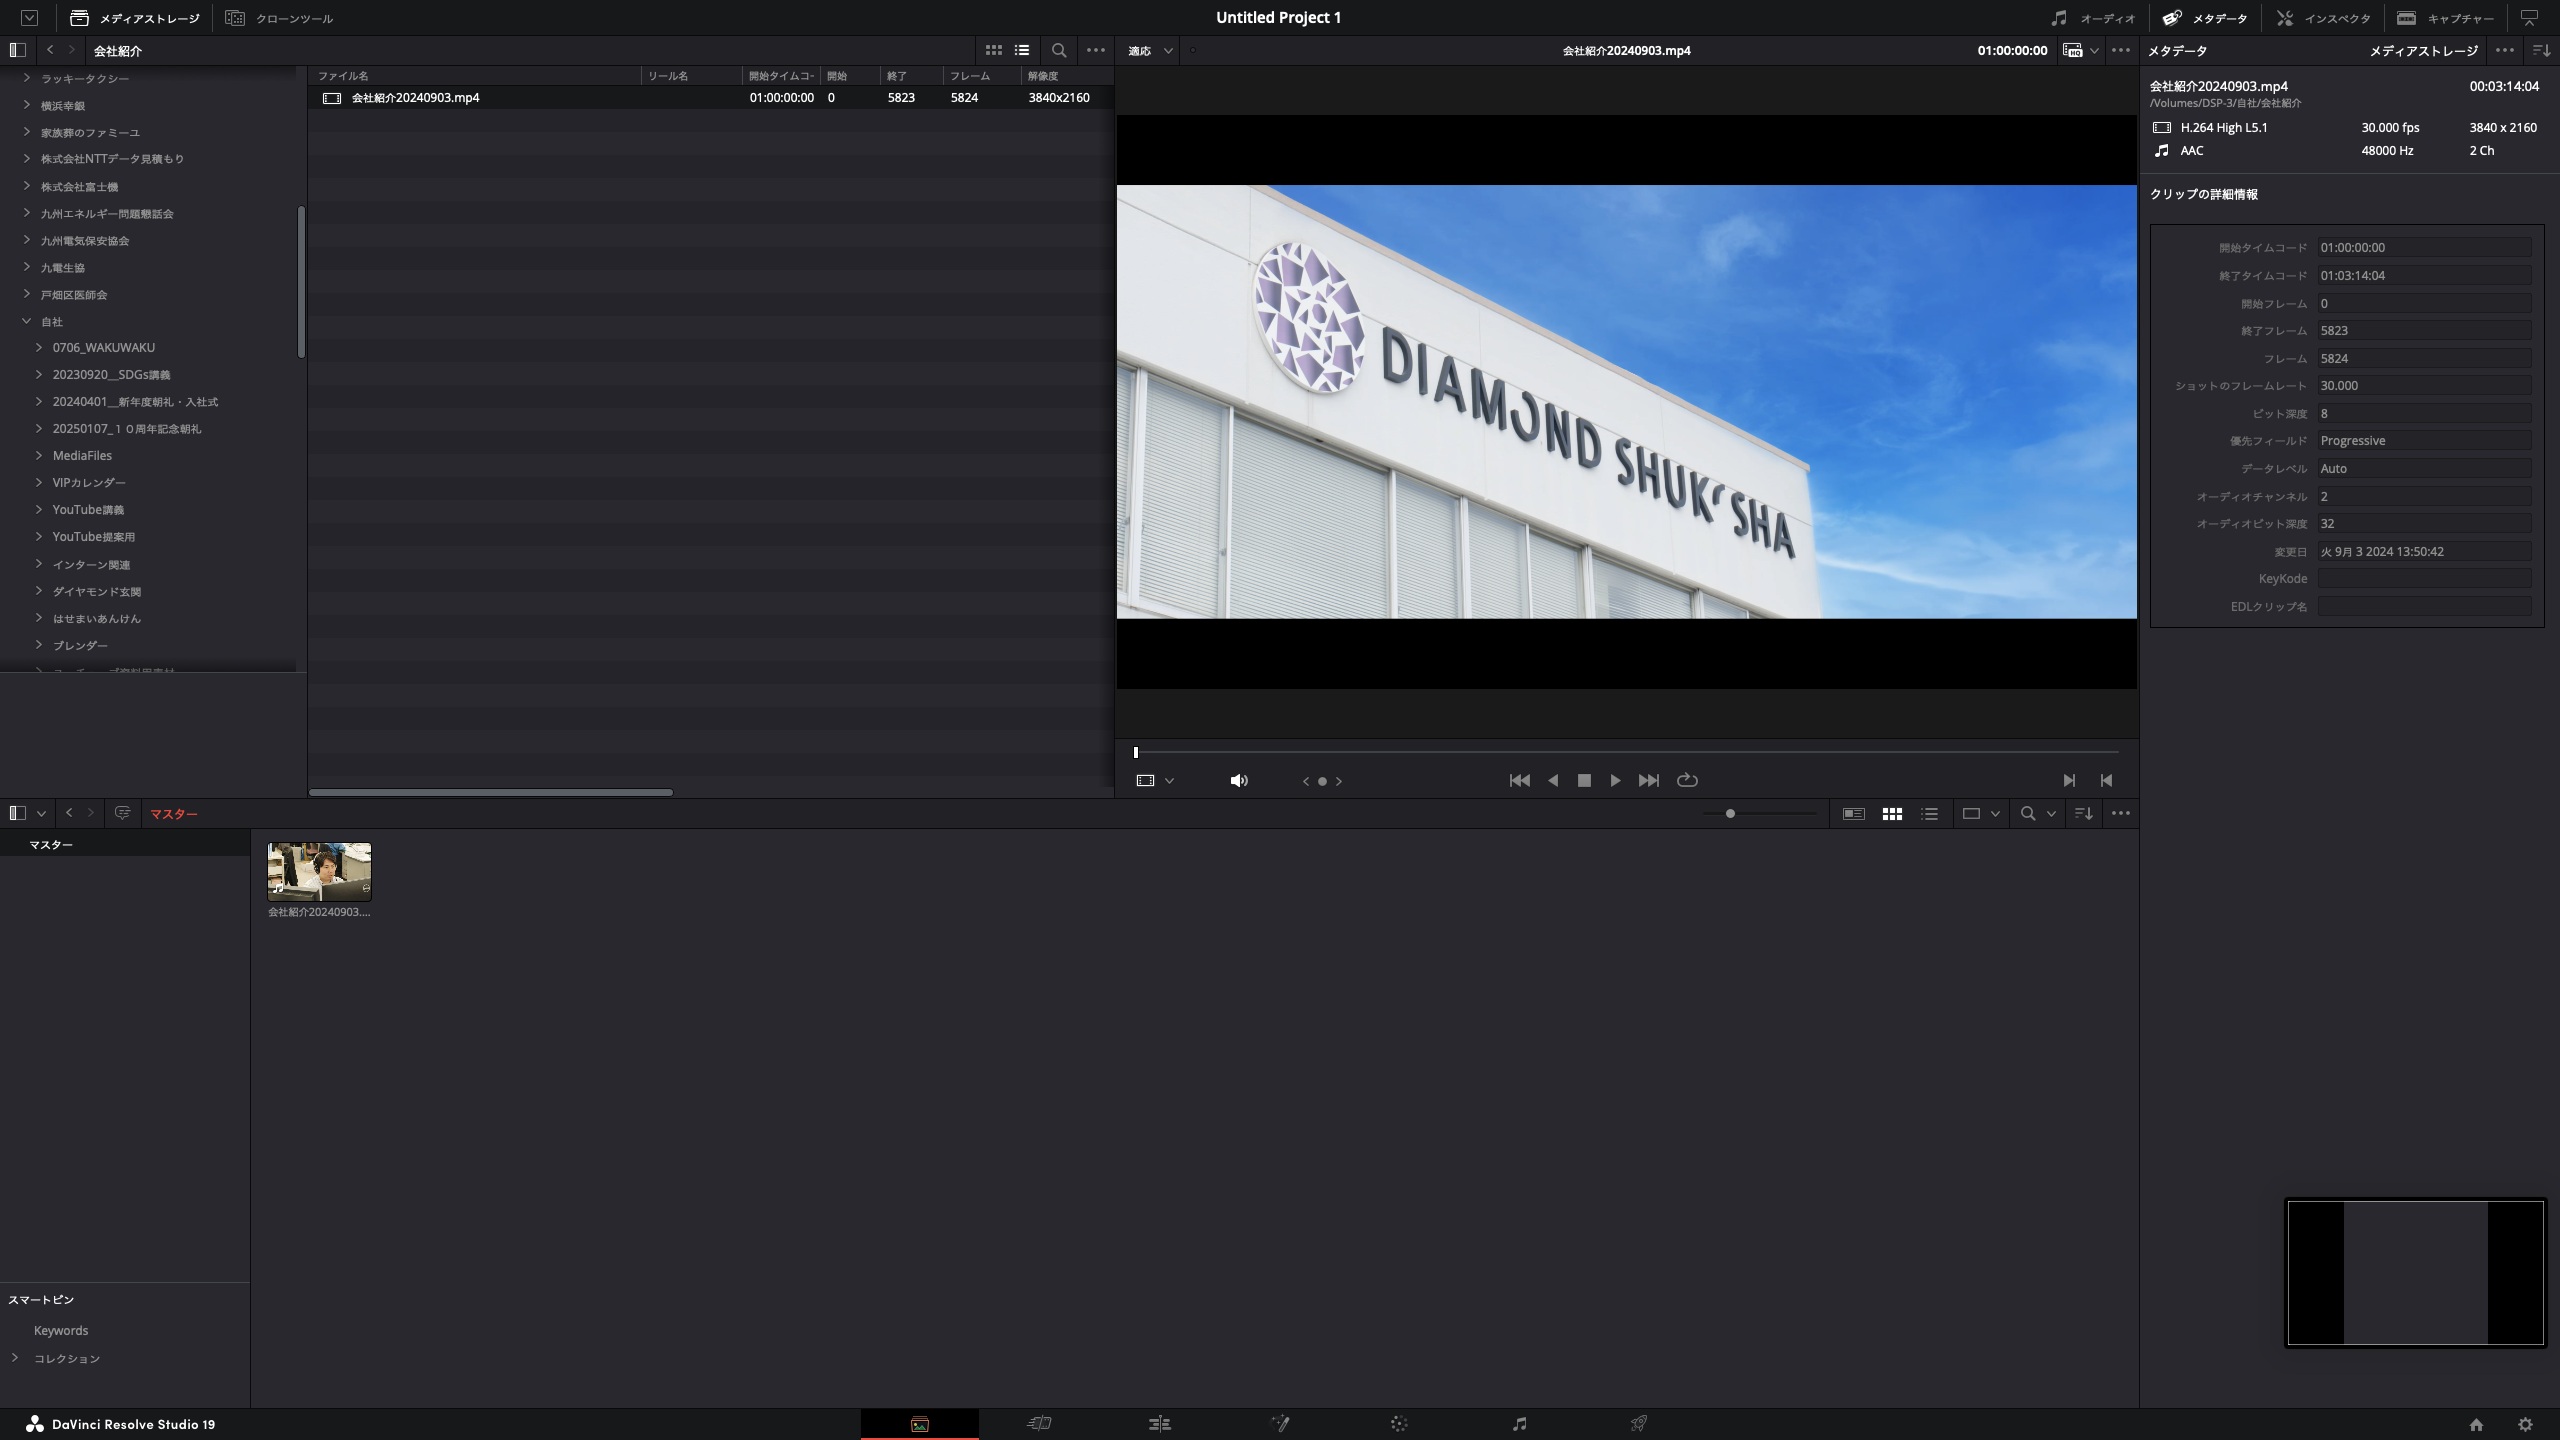This screenshot has height=1440, width=2560.
Task: Adjust media pool thumbnail size slider
Action: point(1730,814)
